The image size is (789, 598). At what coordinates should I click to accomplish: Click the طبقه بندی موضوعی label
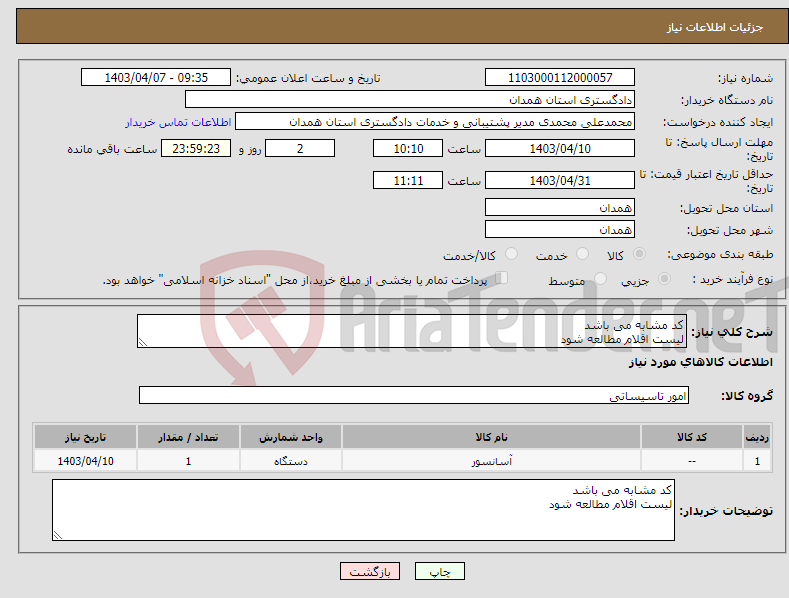(720, 255)
